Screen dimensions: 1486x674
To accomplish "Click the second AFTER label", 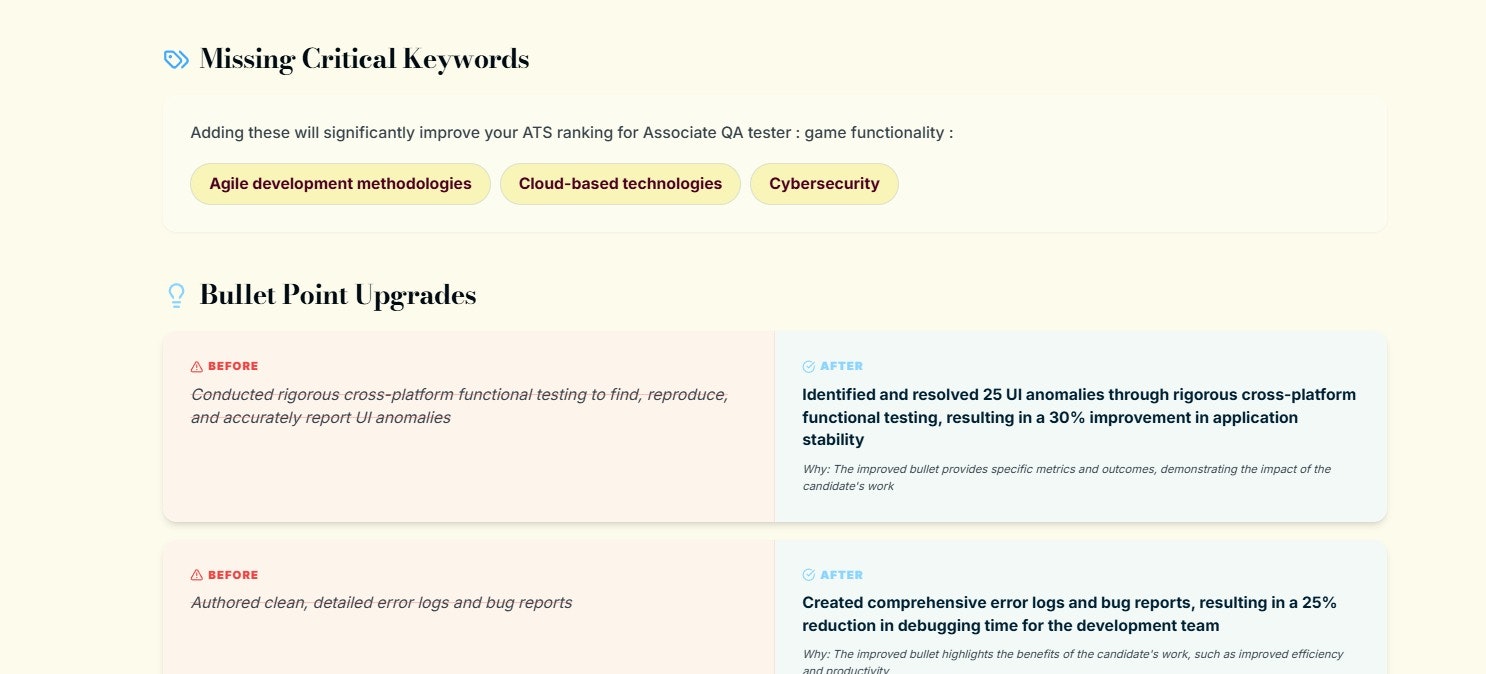I will click(x=840, y=574).
